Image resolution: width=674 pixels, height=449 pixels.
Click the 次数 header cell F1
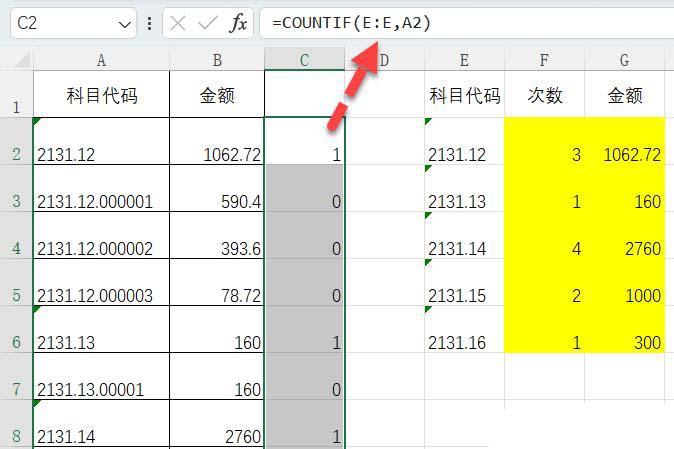(545, 96)
